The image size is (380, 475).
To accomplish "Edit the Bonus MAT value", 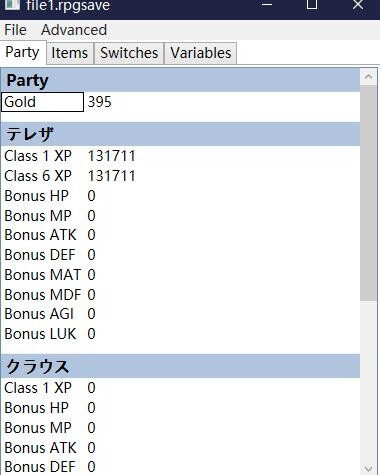I will coord(92,275).
